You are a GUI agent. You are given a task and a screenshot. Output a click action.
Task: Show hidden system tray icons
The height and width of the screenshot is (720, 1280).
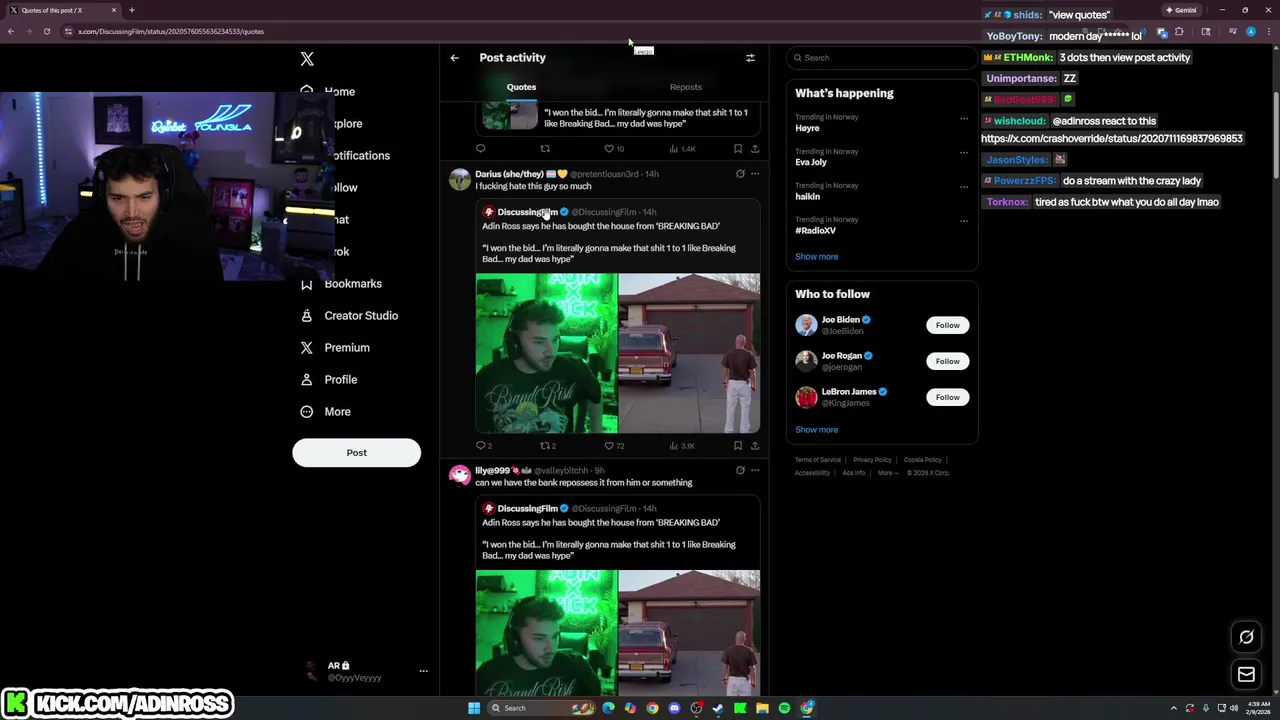(1175, 708)
